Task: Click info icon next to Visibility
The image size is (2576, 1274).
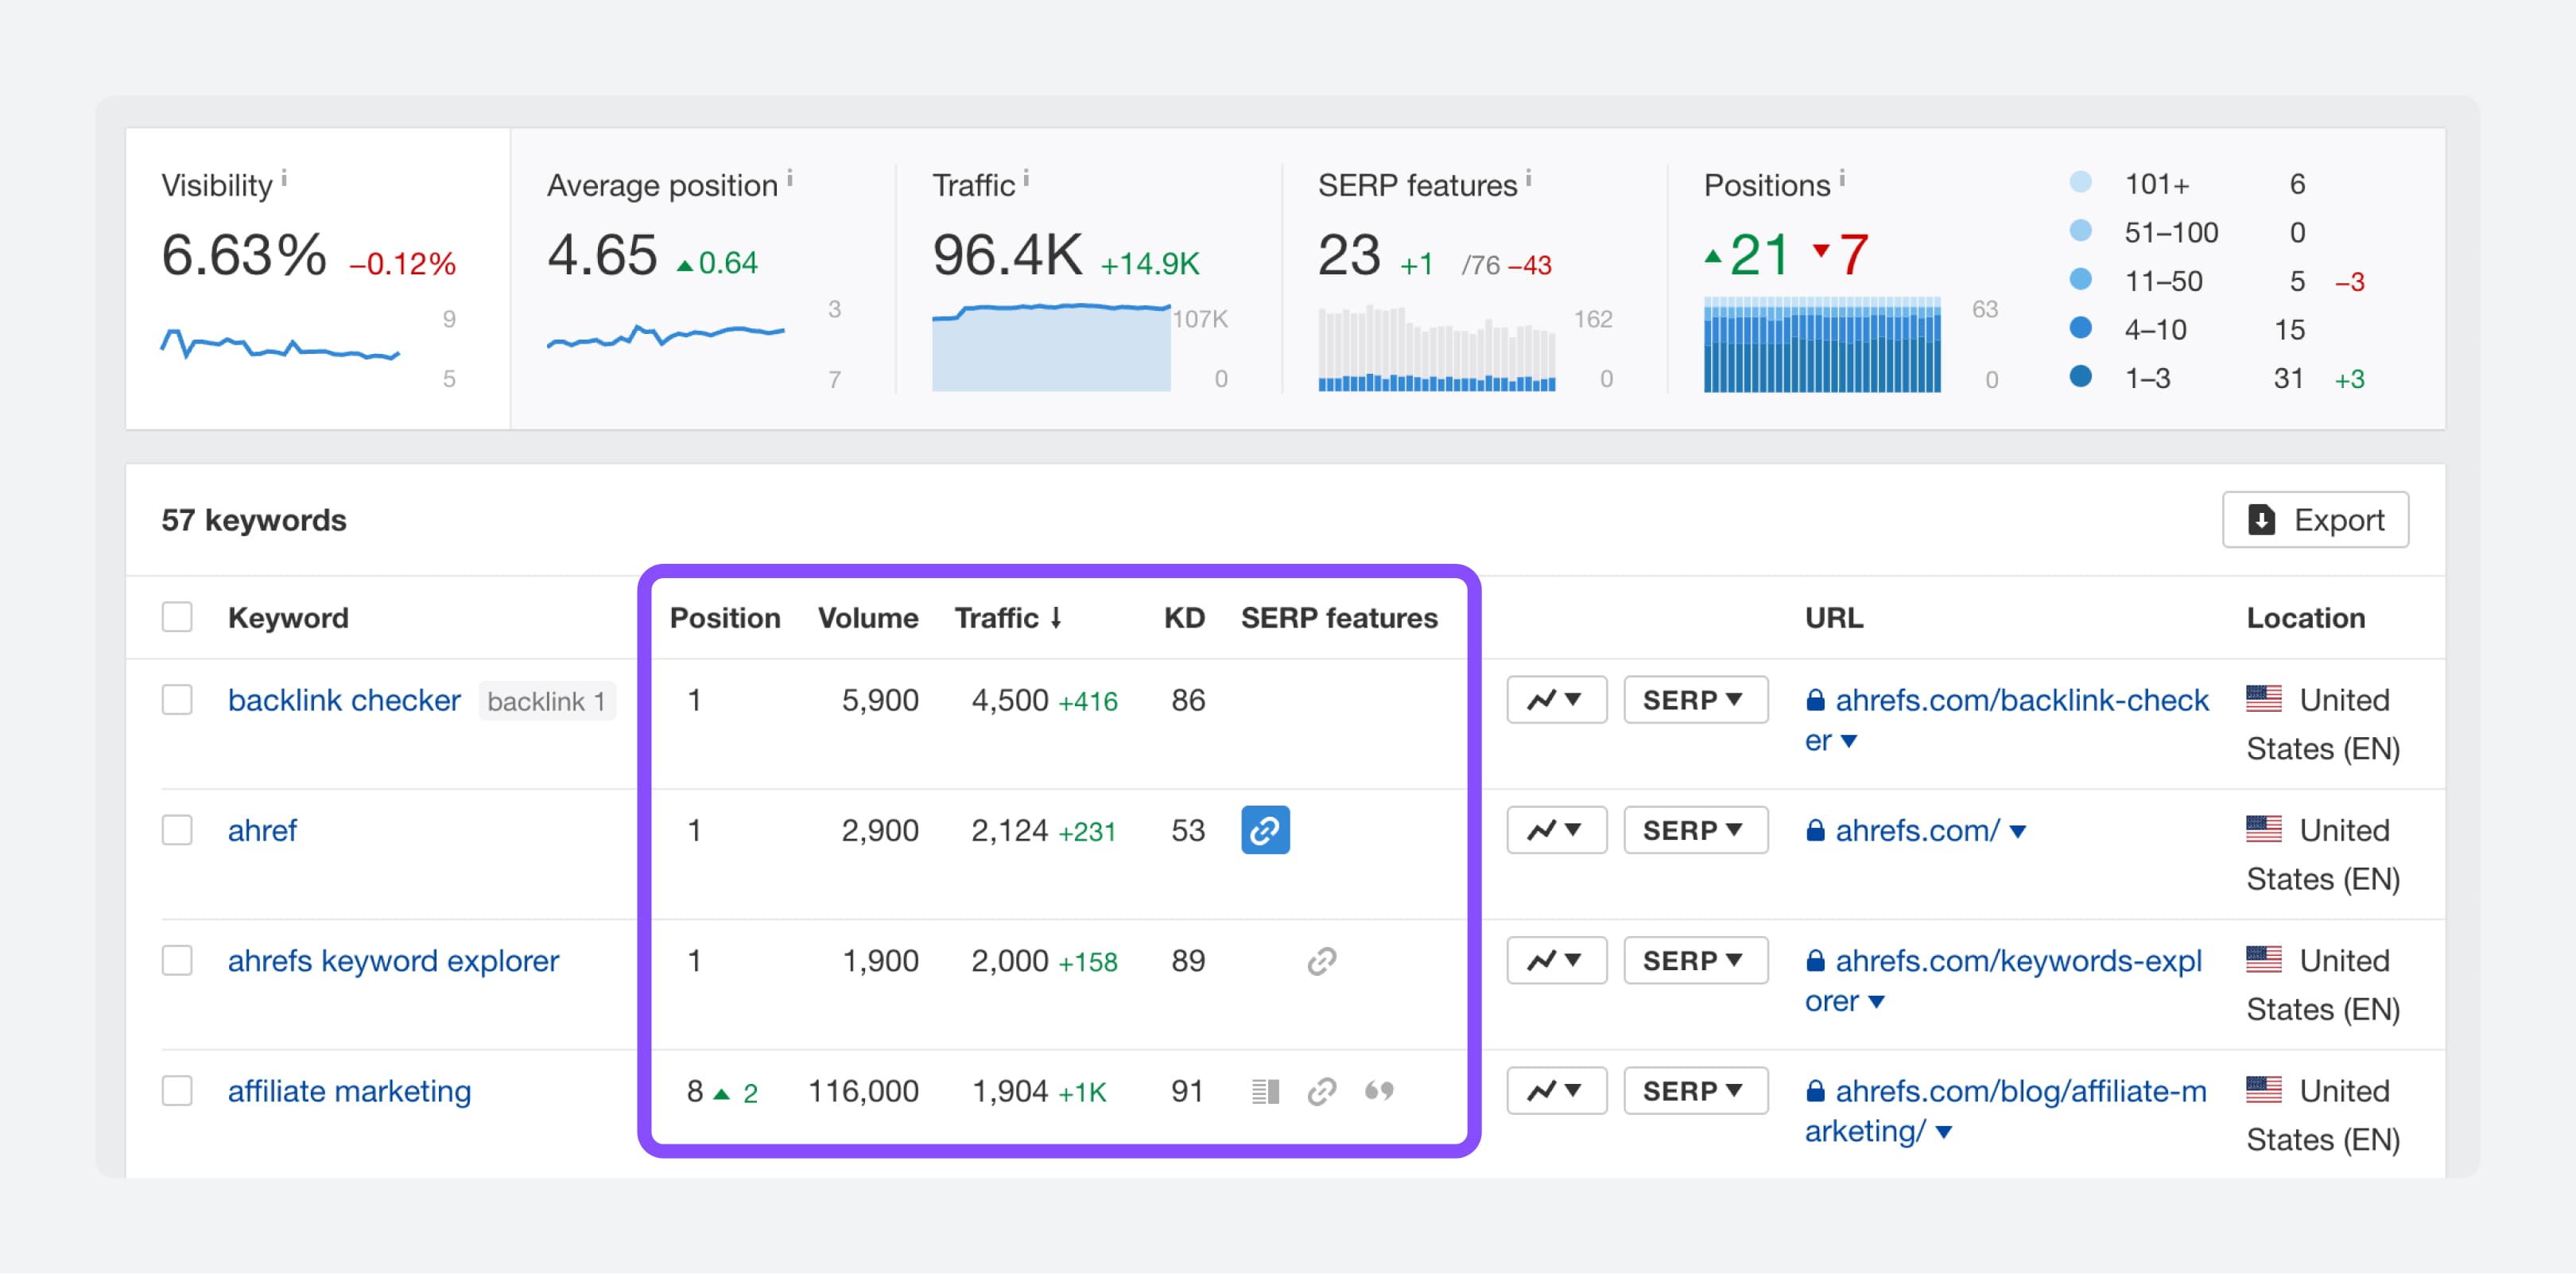Action: (x=284, y=179)
